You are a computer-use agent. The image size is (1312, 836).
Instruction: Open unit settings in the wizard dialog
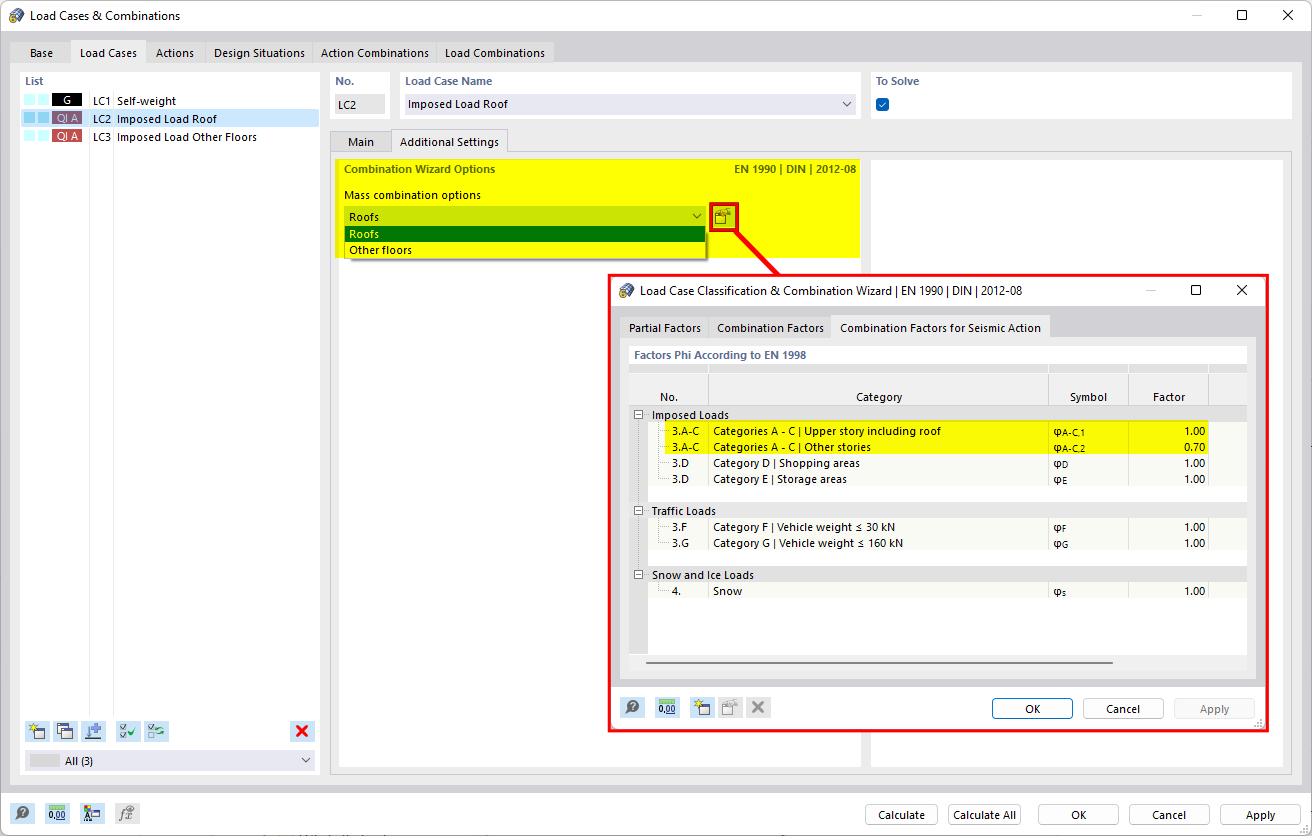pos(667,707)
